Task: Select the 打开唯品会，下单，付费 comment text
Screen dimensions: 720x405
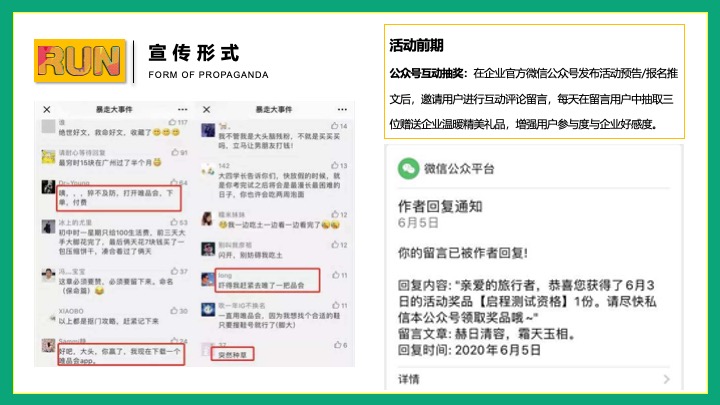Action: pos(116,197)
